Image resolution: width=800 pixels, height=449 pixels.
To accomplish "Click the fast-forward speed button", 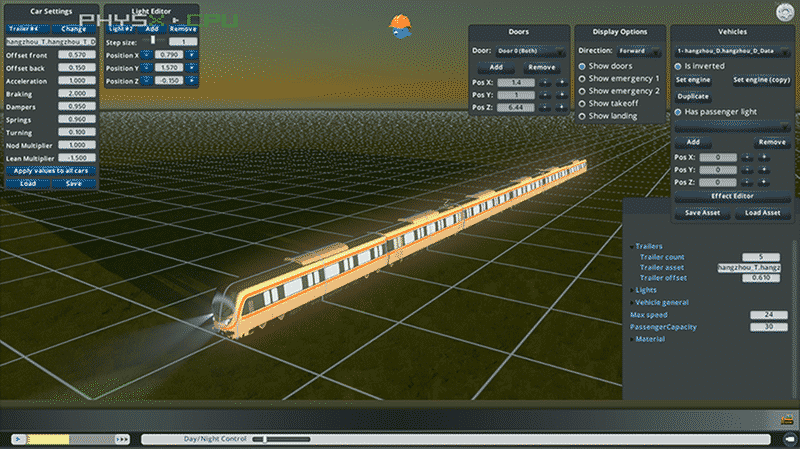I will coord(122,439).
